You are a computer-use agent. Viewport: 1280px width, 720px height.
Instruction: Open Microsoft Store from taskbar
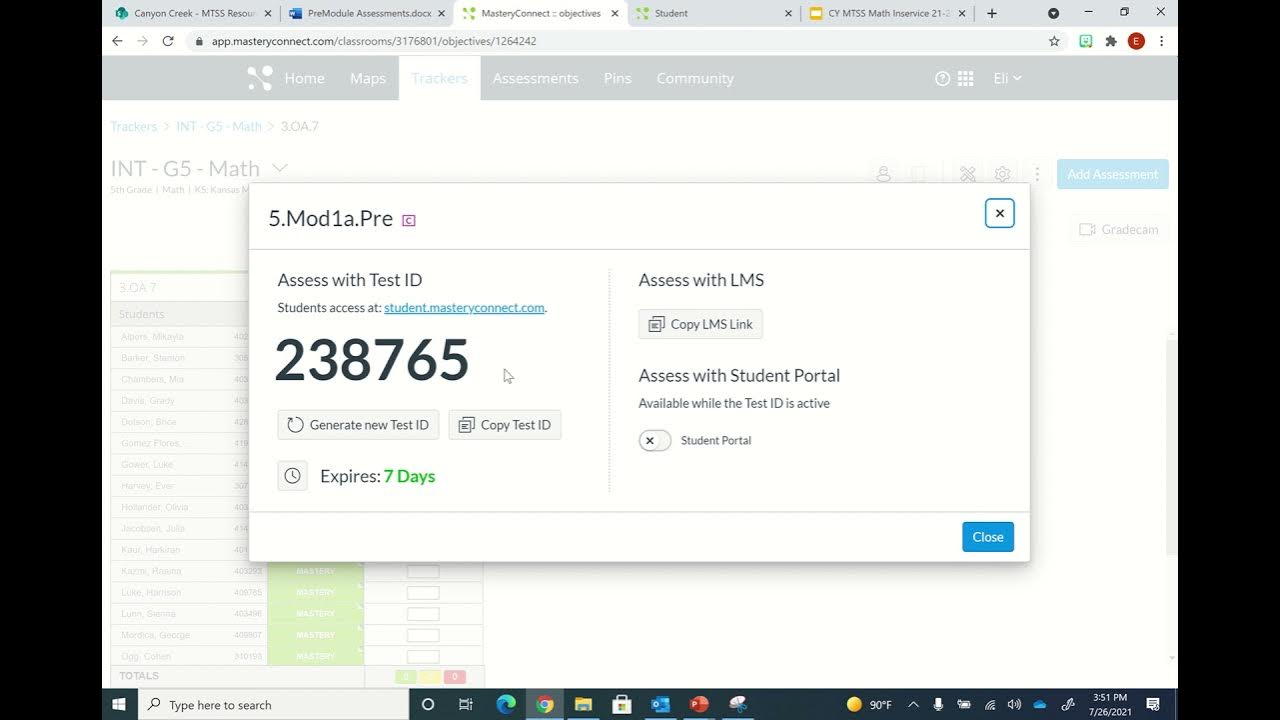pyautogui.click(x=621, y=704)
